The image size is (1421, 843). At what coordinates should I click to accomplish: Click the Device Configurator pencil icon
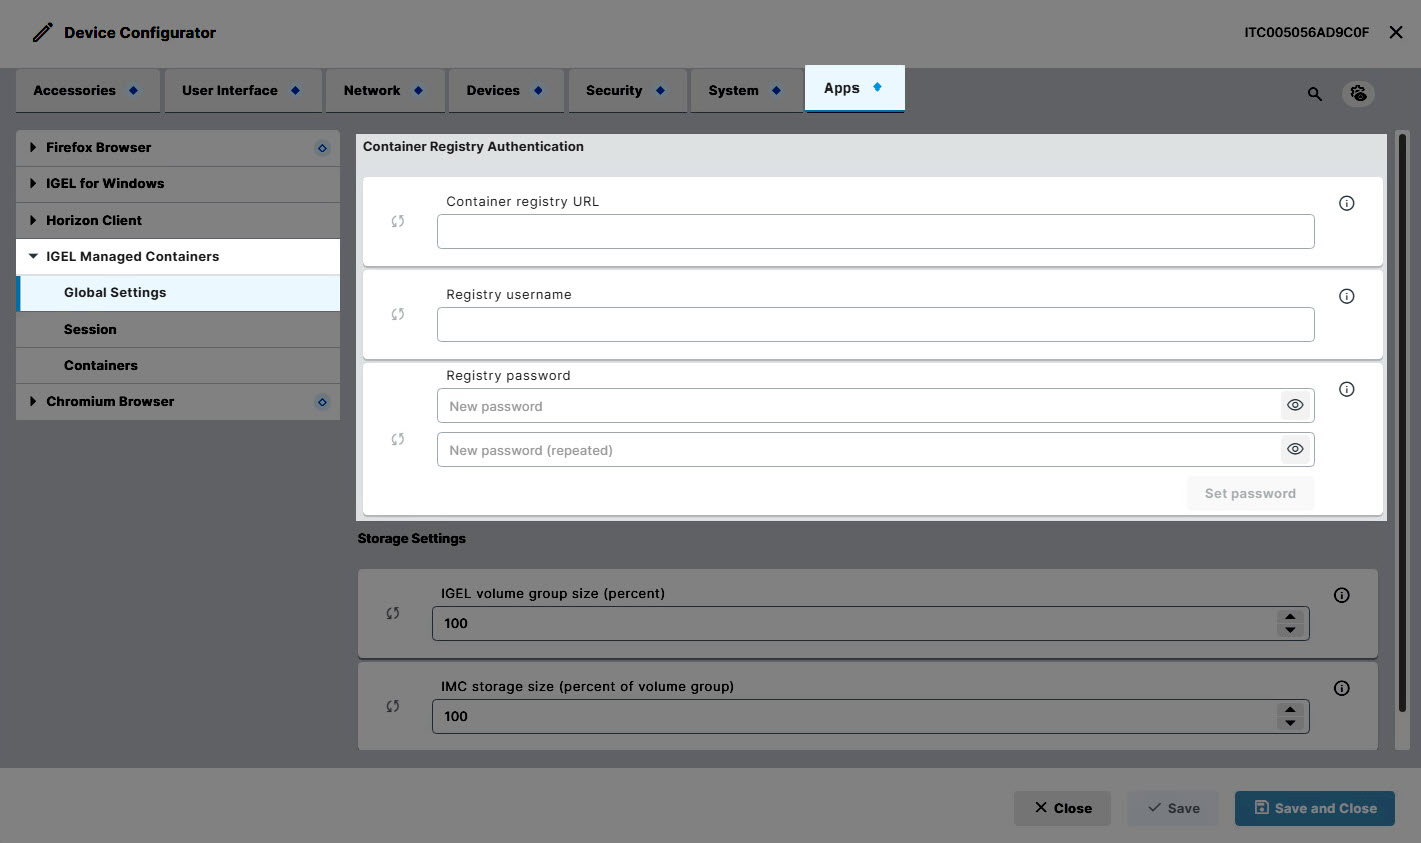42,32
